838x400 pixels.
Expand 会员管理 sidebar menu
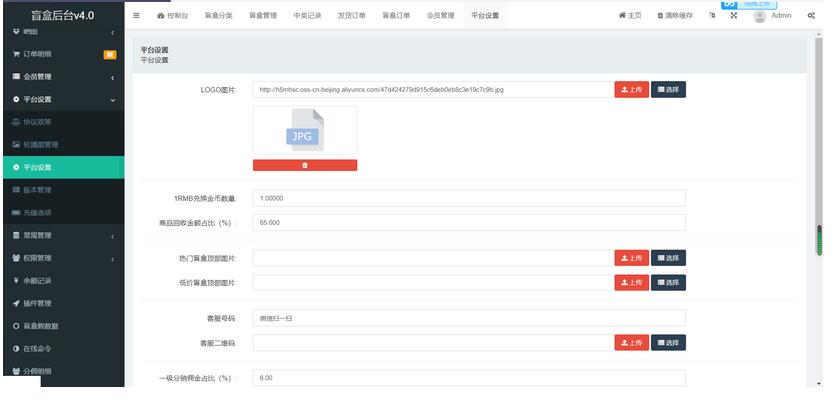[64, 77]
